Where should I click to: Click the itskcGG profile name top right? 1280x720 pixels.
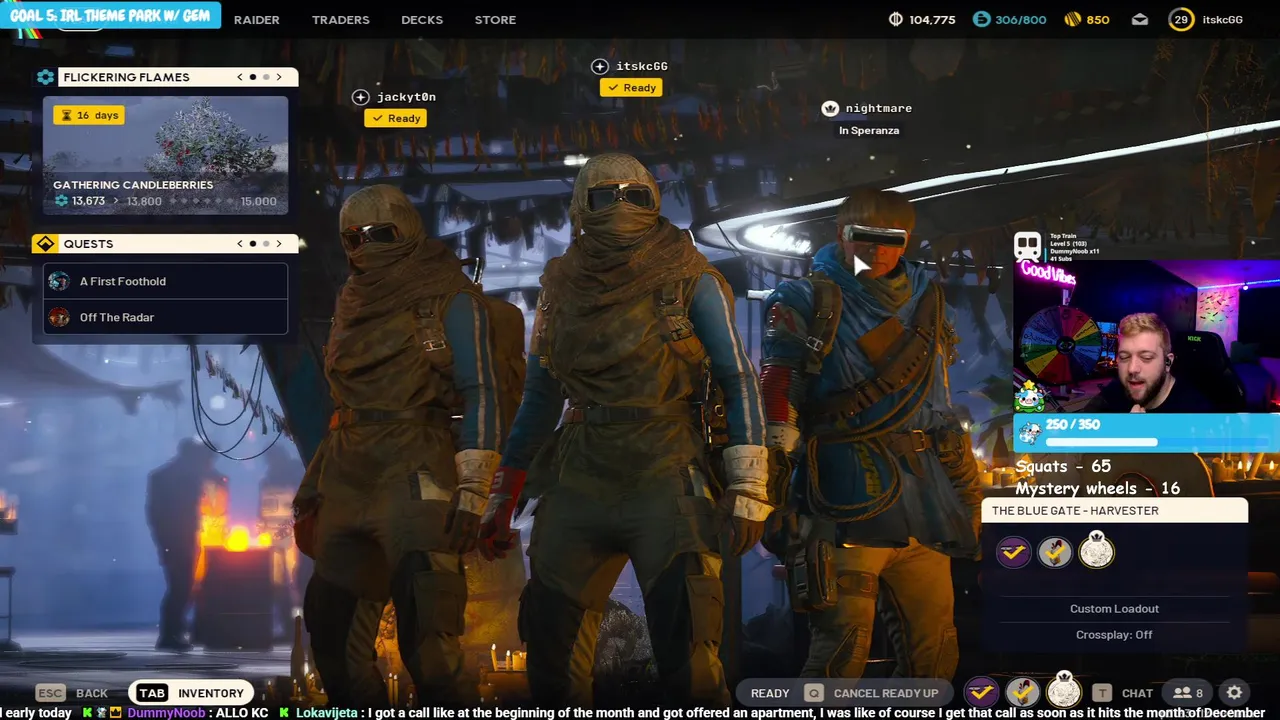[x=1222, y=19]
